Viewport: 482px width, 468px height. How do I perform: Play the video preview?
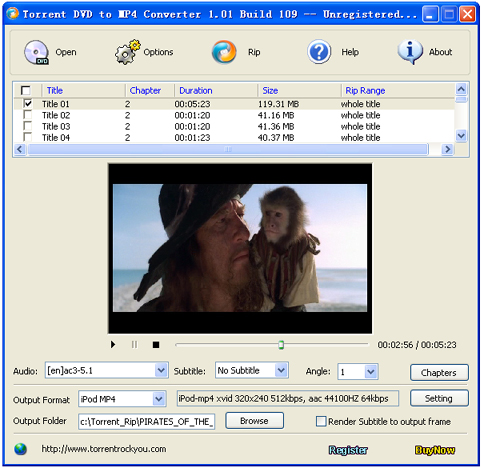click(x=113, y=344)
